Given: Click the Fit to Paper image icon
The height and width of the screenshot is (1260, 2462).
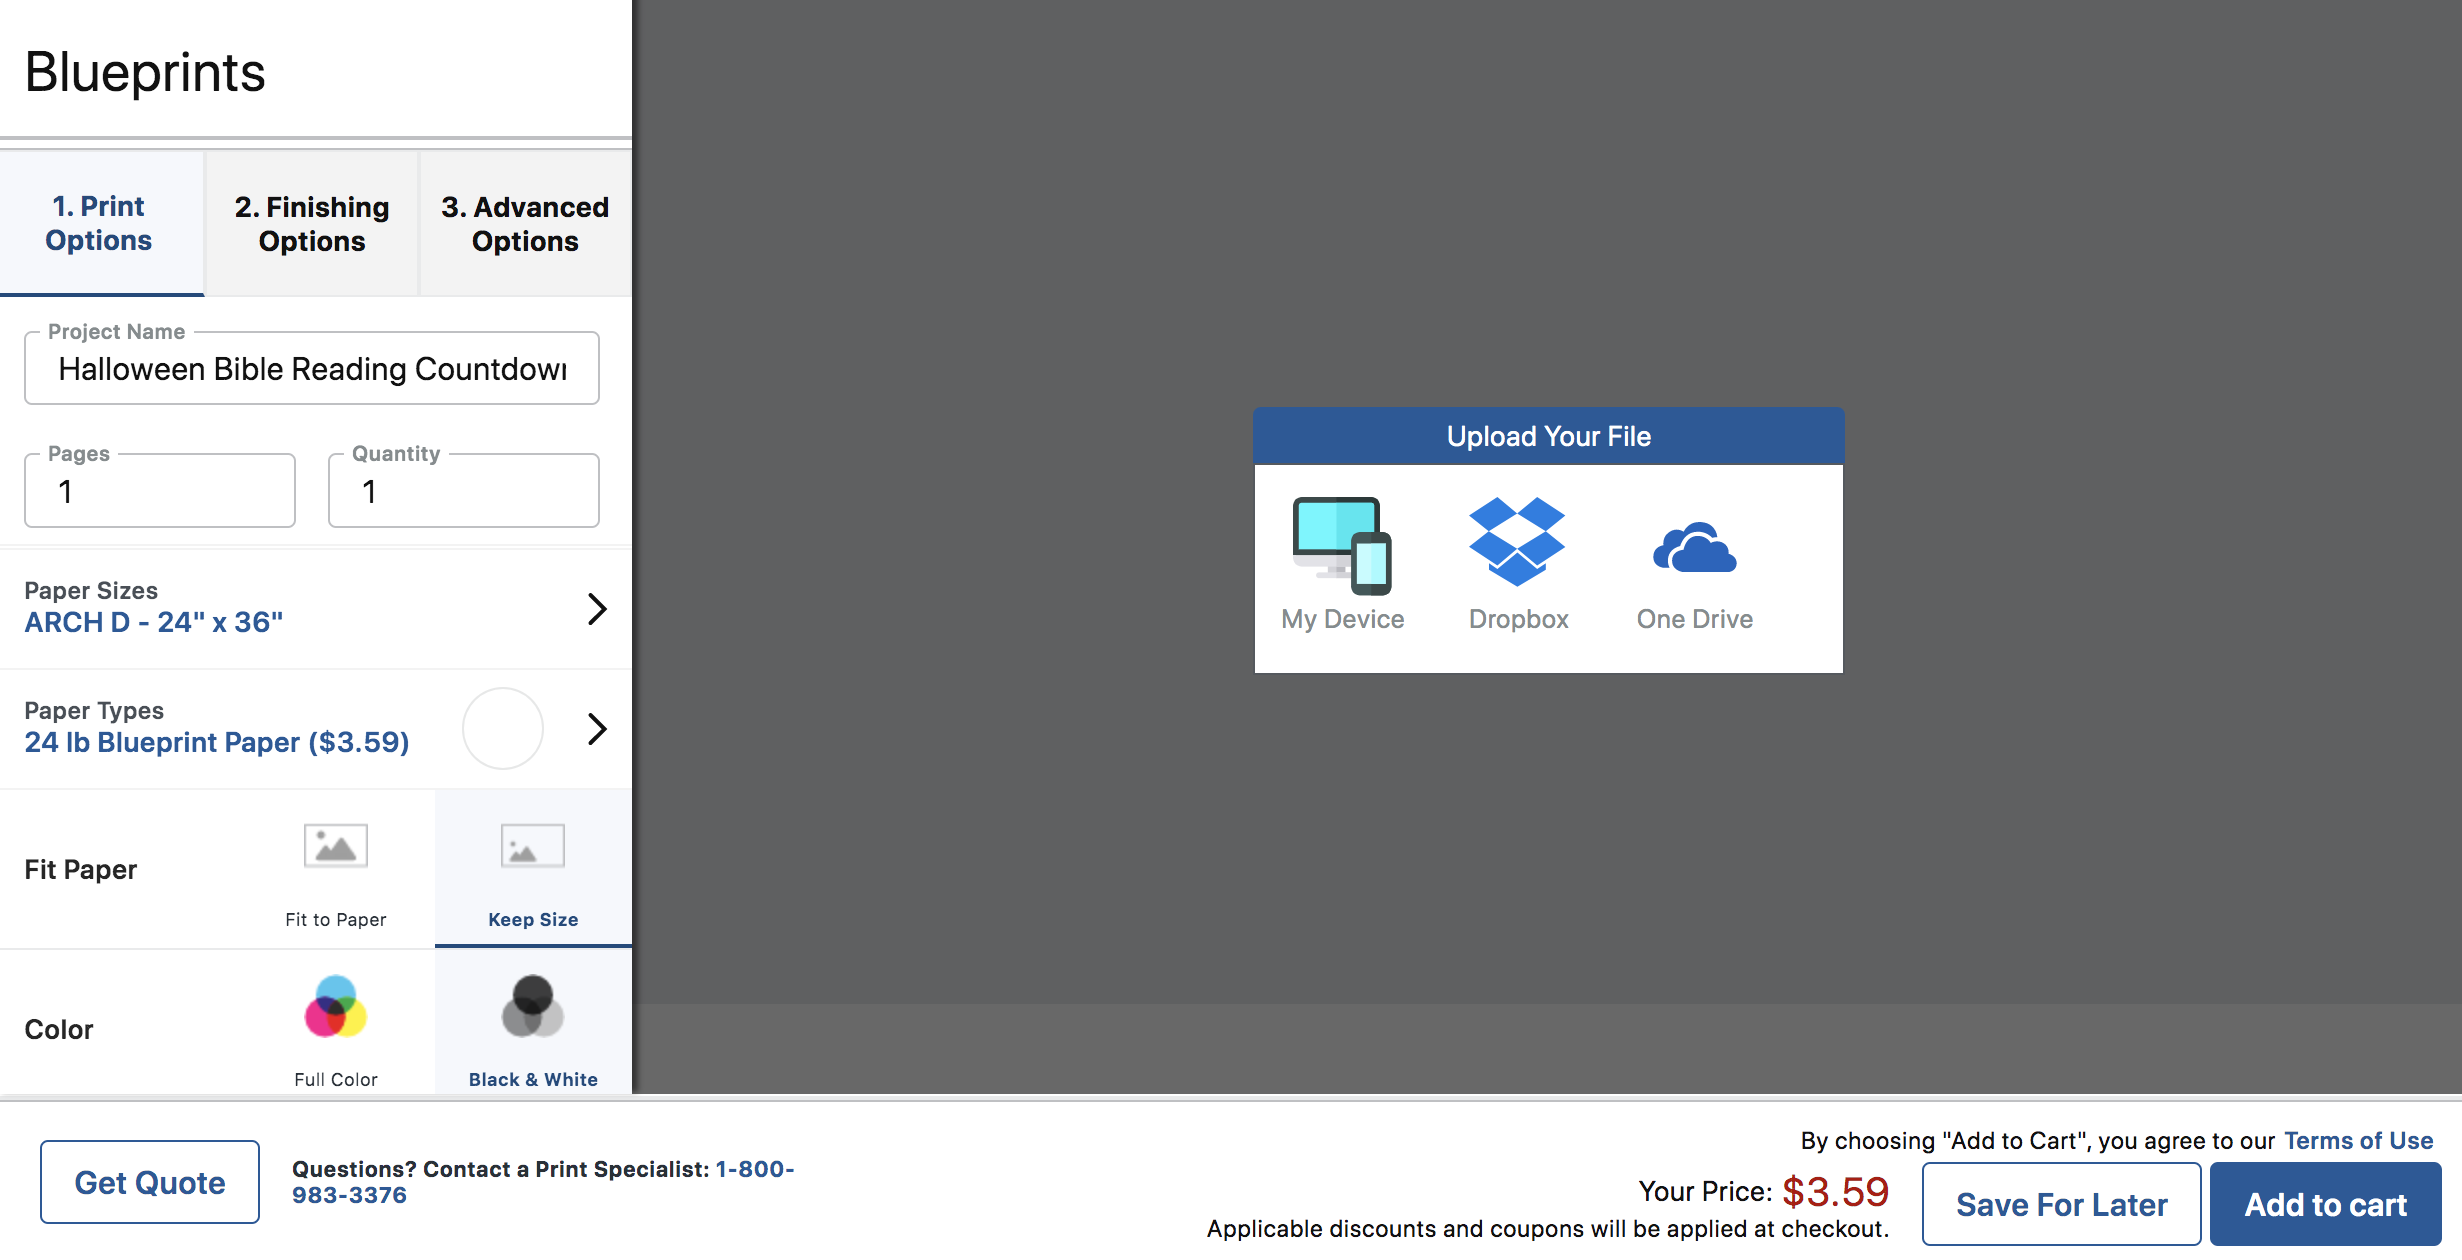Looking at the screenshot, I should pyautogui.click(x=336, y=847).
